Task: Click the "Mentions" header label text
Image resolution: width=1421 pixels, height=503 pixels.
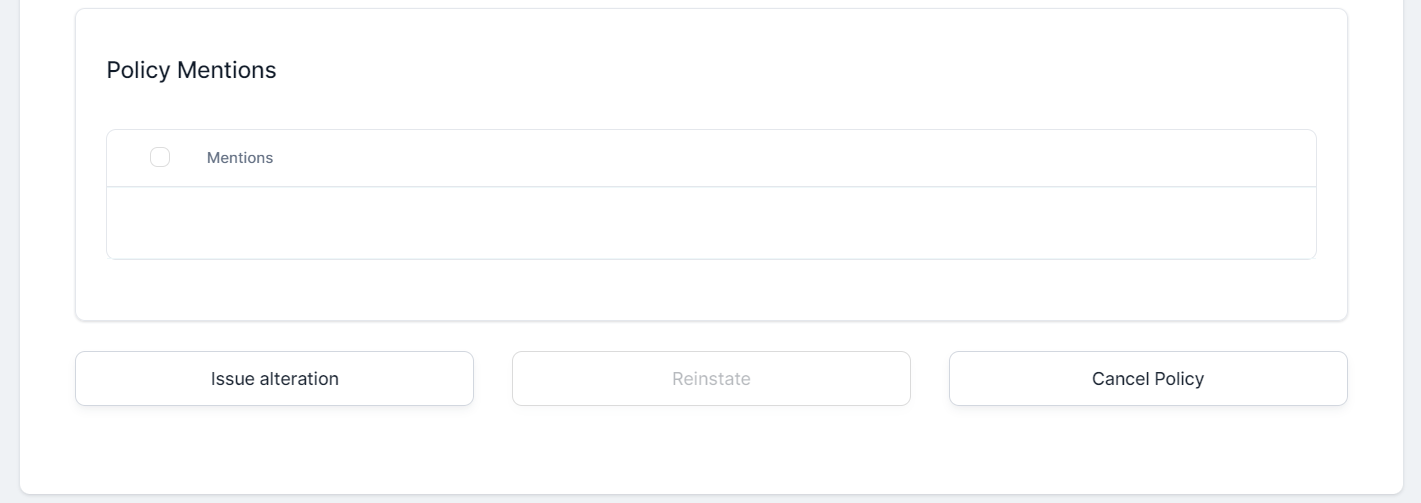Action: point(240,158)
